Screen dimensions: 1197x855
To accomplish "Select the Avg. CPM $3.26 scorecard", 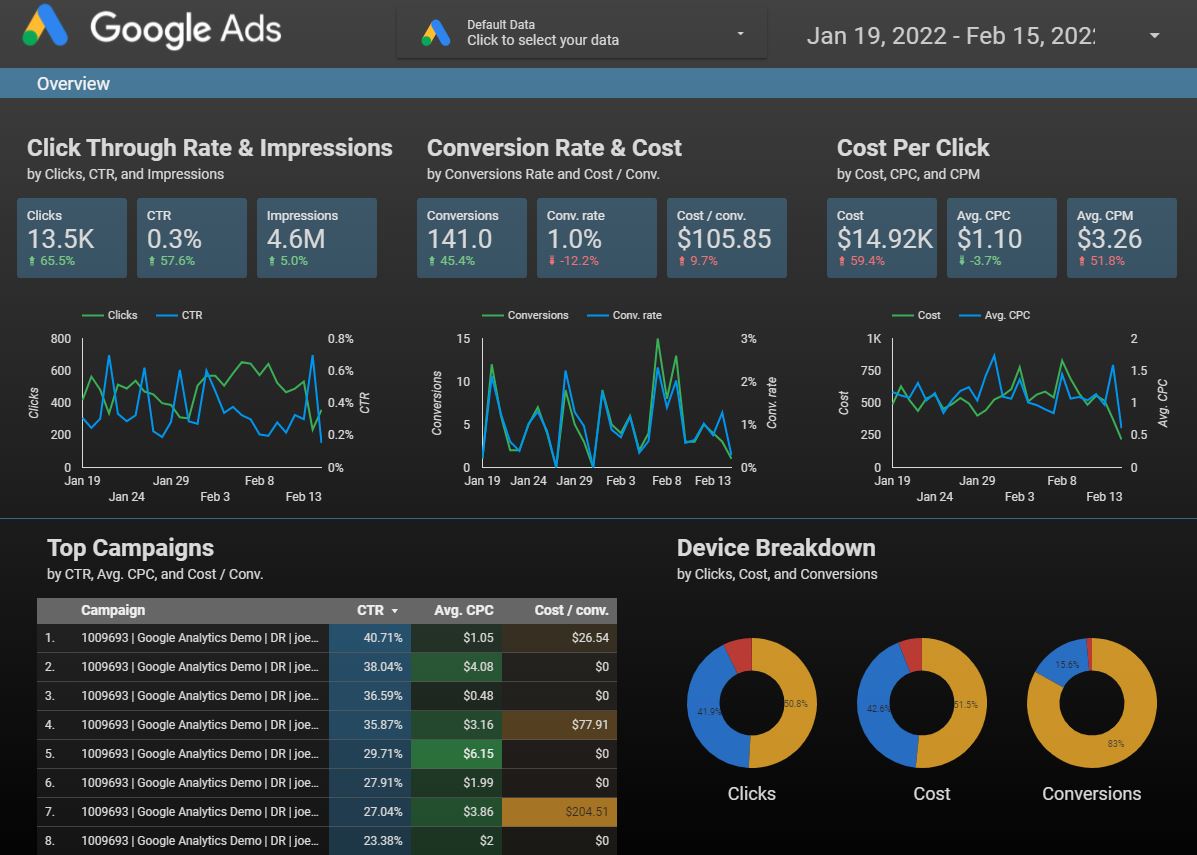I will click(x=1121, y=237).
